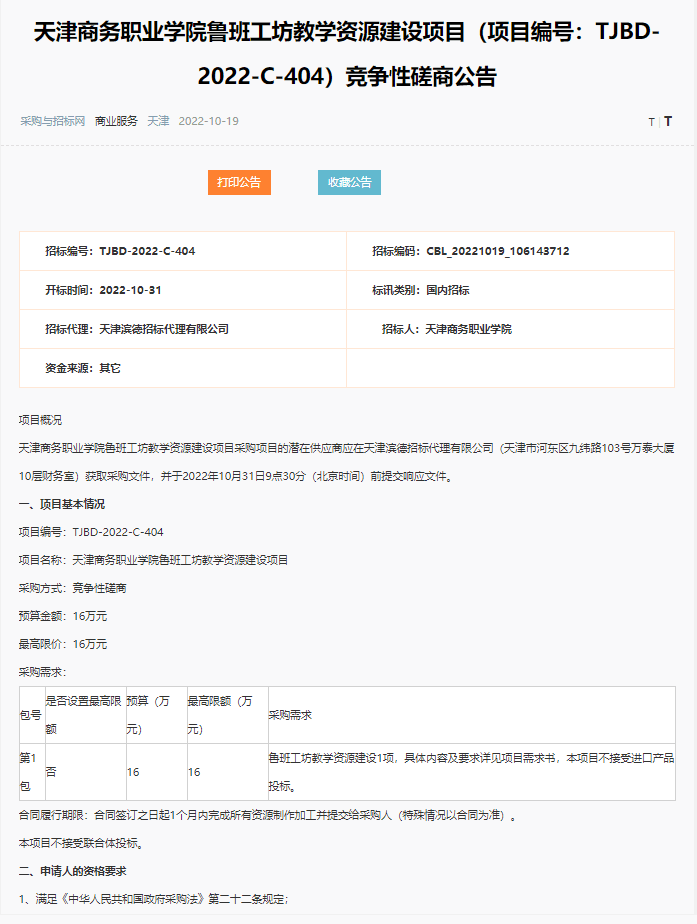697x924 pixels.
Task: Select the 商业服务 category link
Action: point(116,121)
